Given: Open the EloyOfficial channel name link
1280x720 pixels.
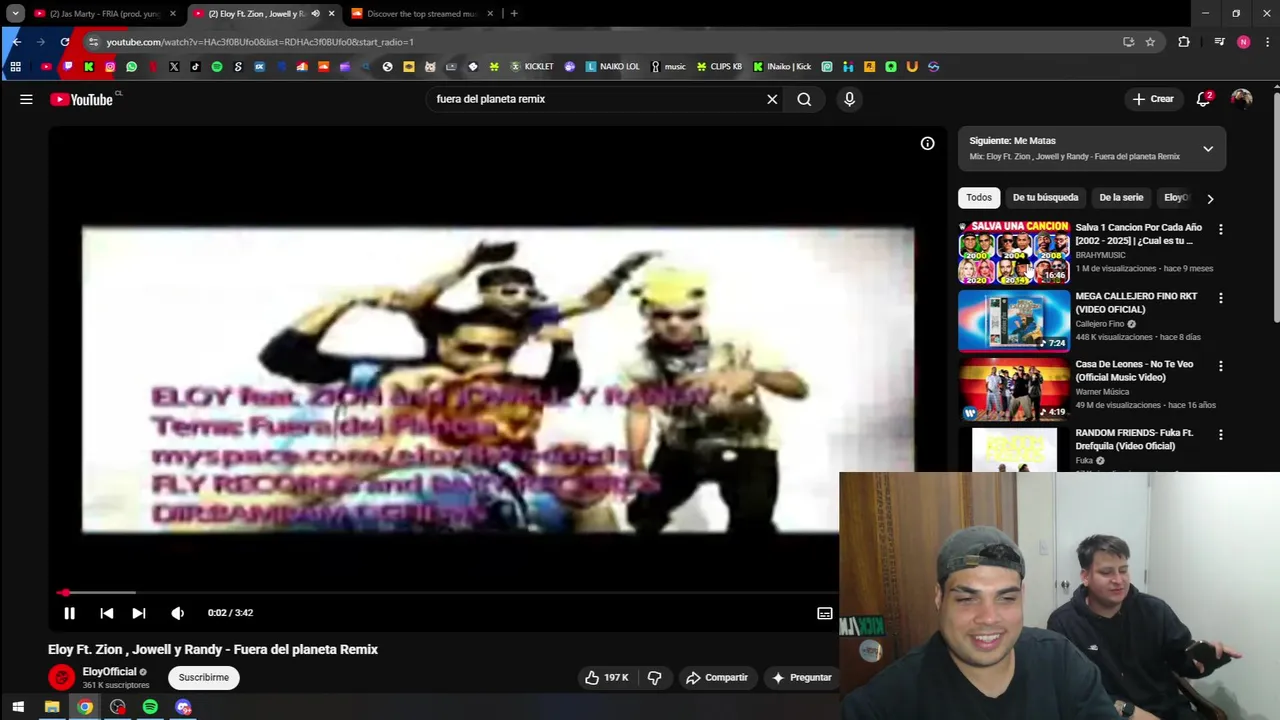Looking at the screenshot, I should pos(109,672).
